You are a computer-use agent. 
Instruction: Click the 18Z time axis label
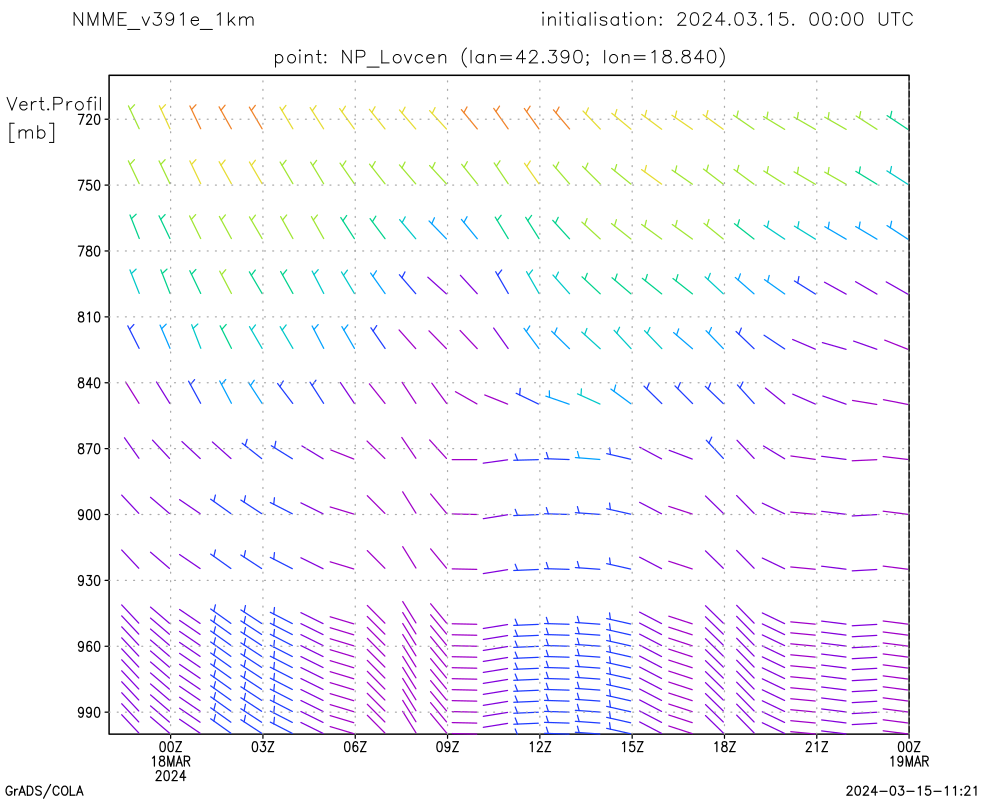click(x=724, y=747)
